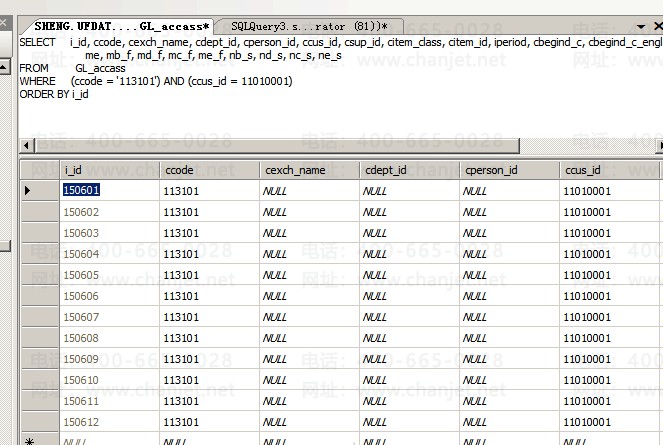Select the i_id cell 150608

tap(110, 338)
